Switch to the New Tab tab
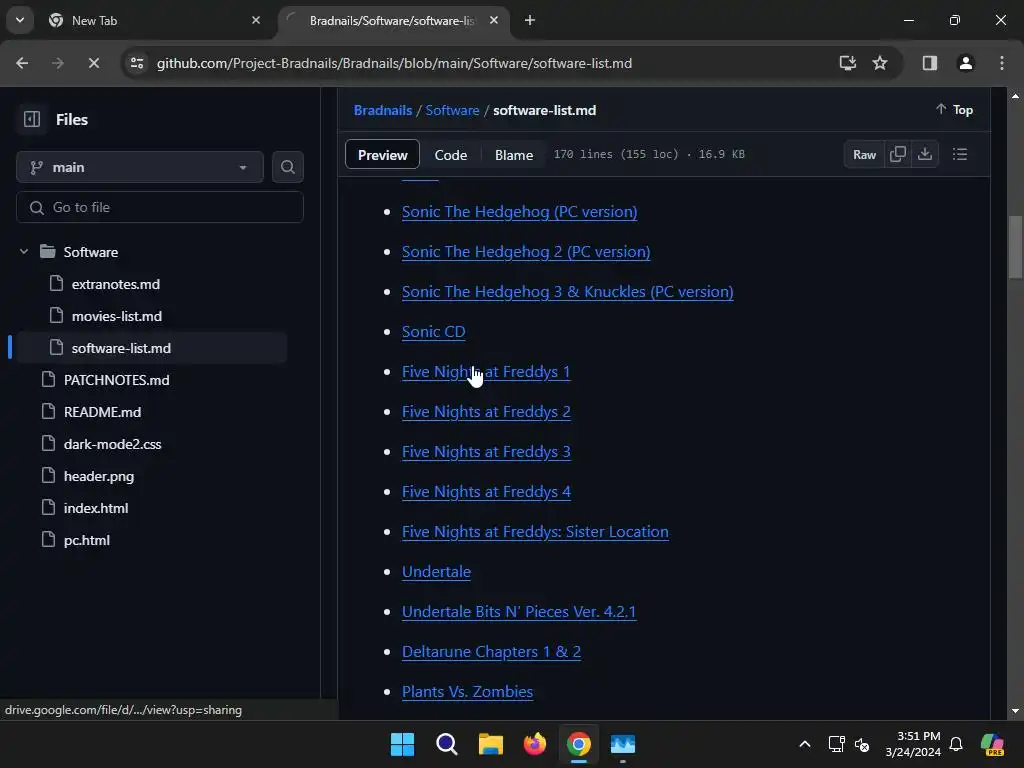1024x768 pixels. (153, 21)
